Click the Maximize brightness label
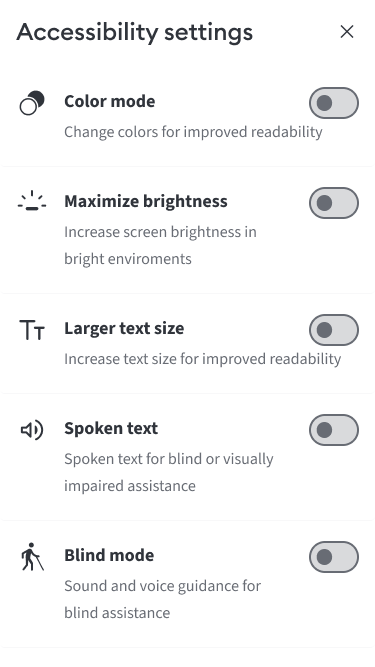The height and width of the screenshot is (667, 375). 146,201
